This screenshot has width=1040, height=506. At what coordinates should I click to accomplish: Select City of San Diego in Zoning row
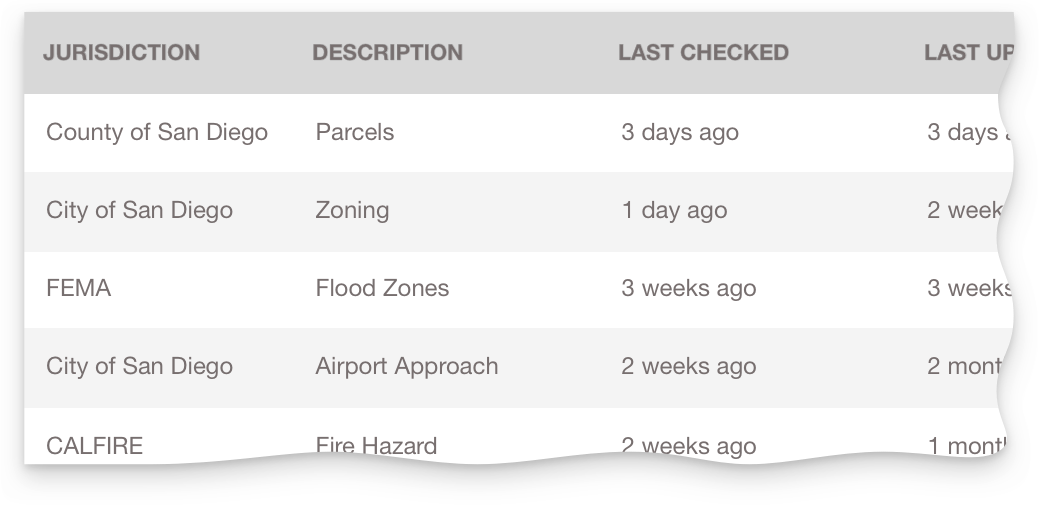click(x=139, y=210)
